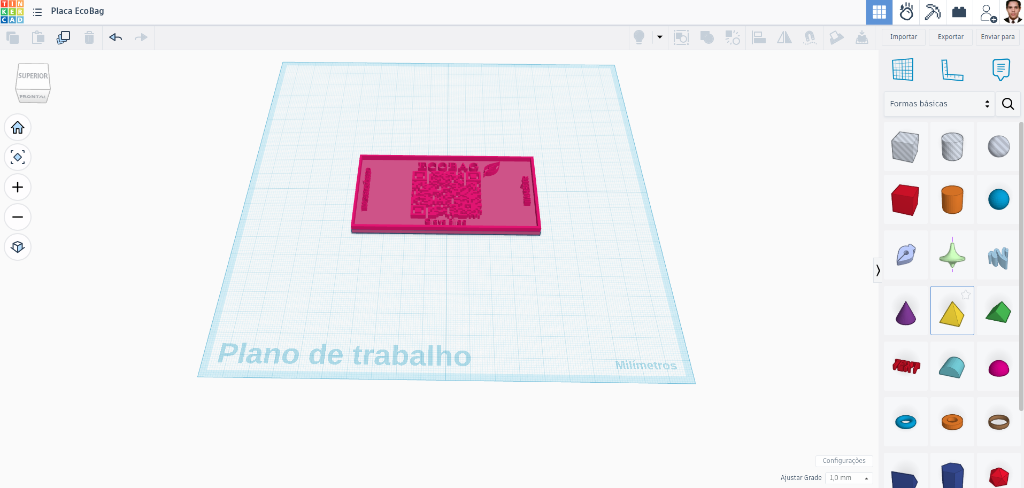Open the designs list icon
Image resolution: width=1024 pixels, height=488 pixels.
(37, 12)
